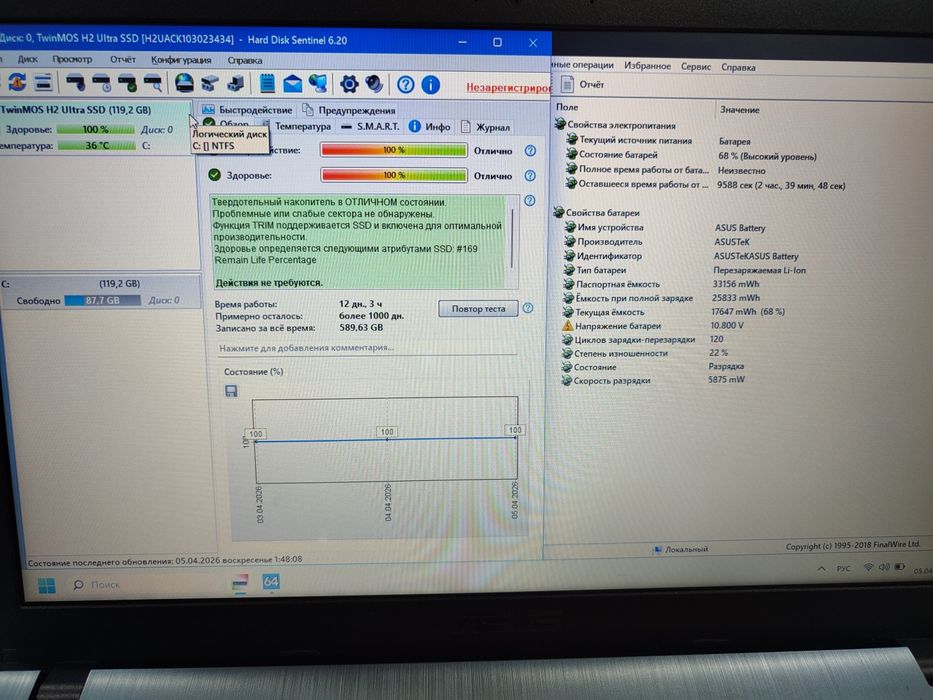
Task: Open the Справка menu in AIDA64 window
Action: point(738,67)
